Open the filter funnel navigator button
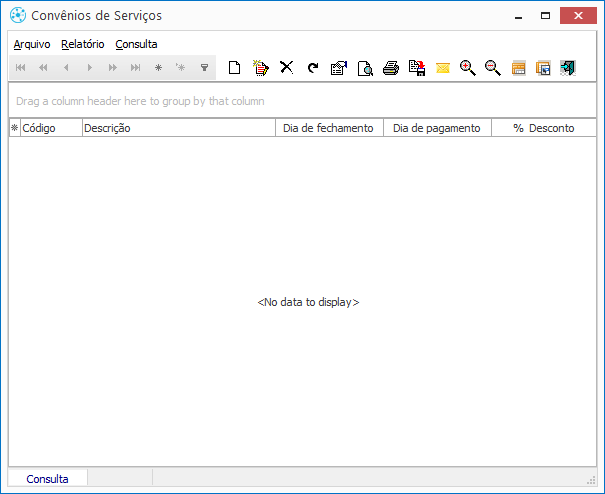 coord(204,68)
